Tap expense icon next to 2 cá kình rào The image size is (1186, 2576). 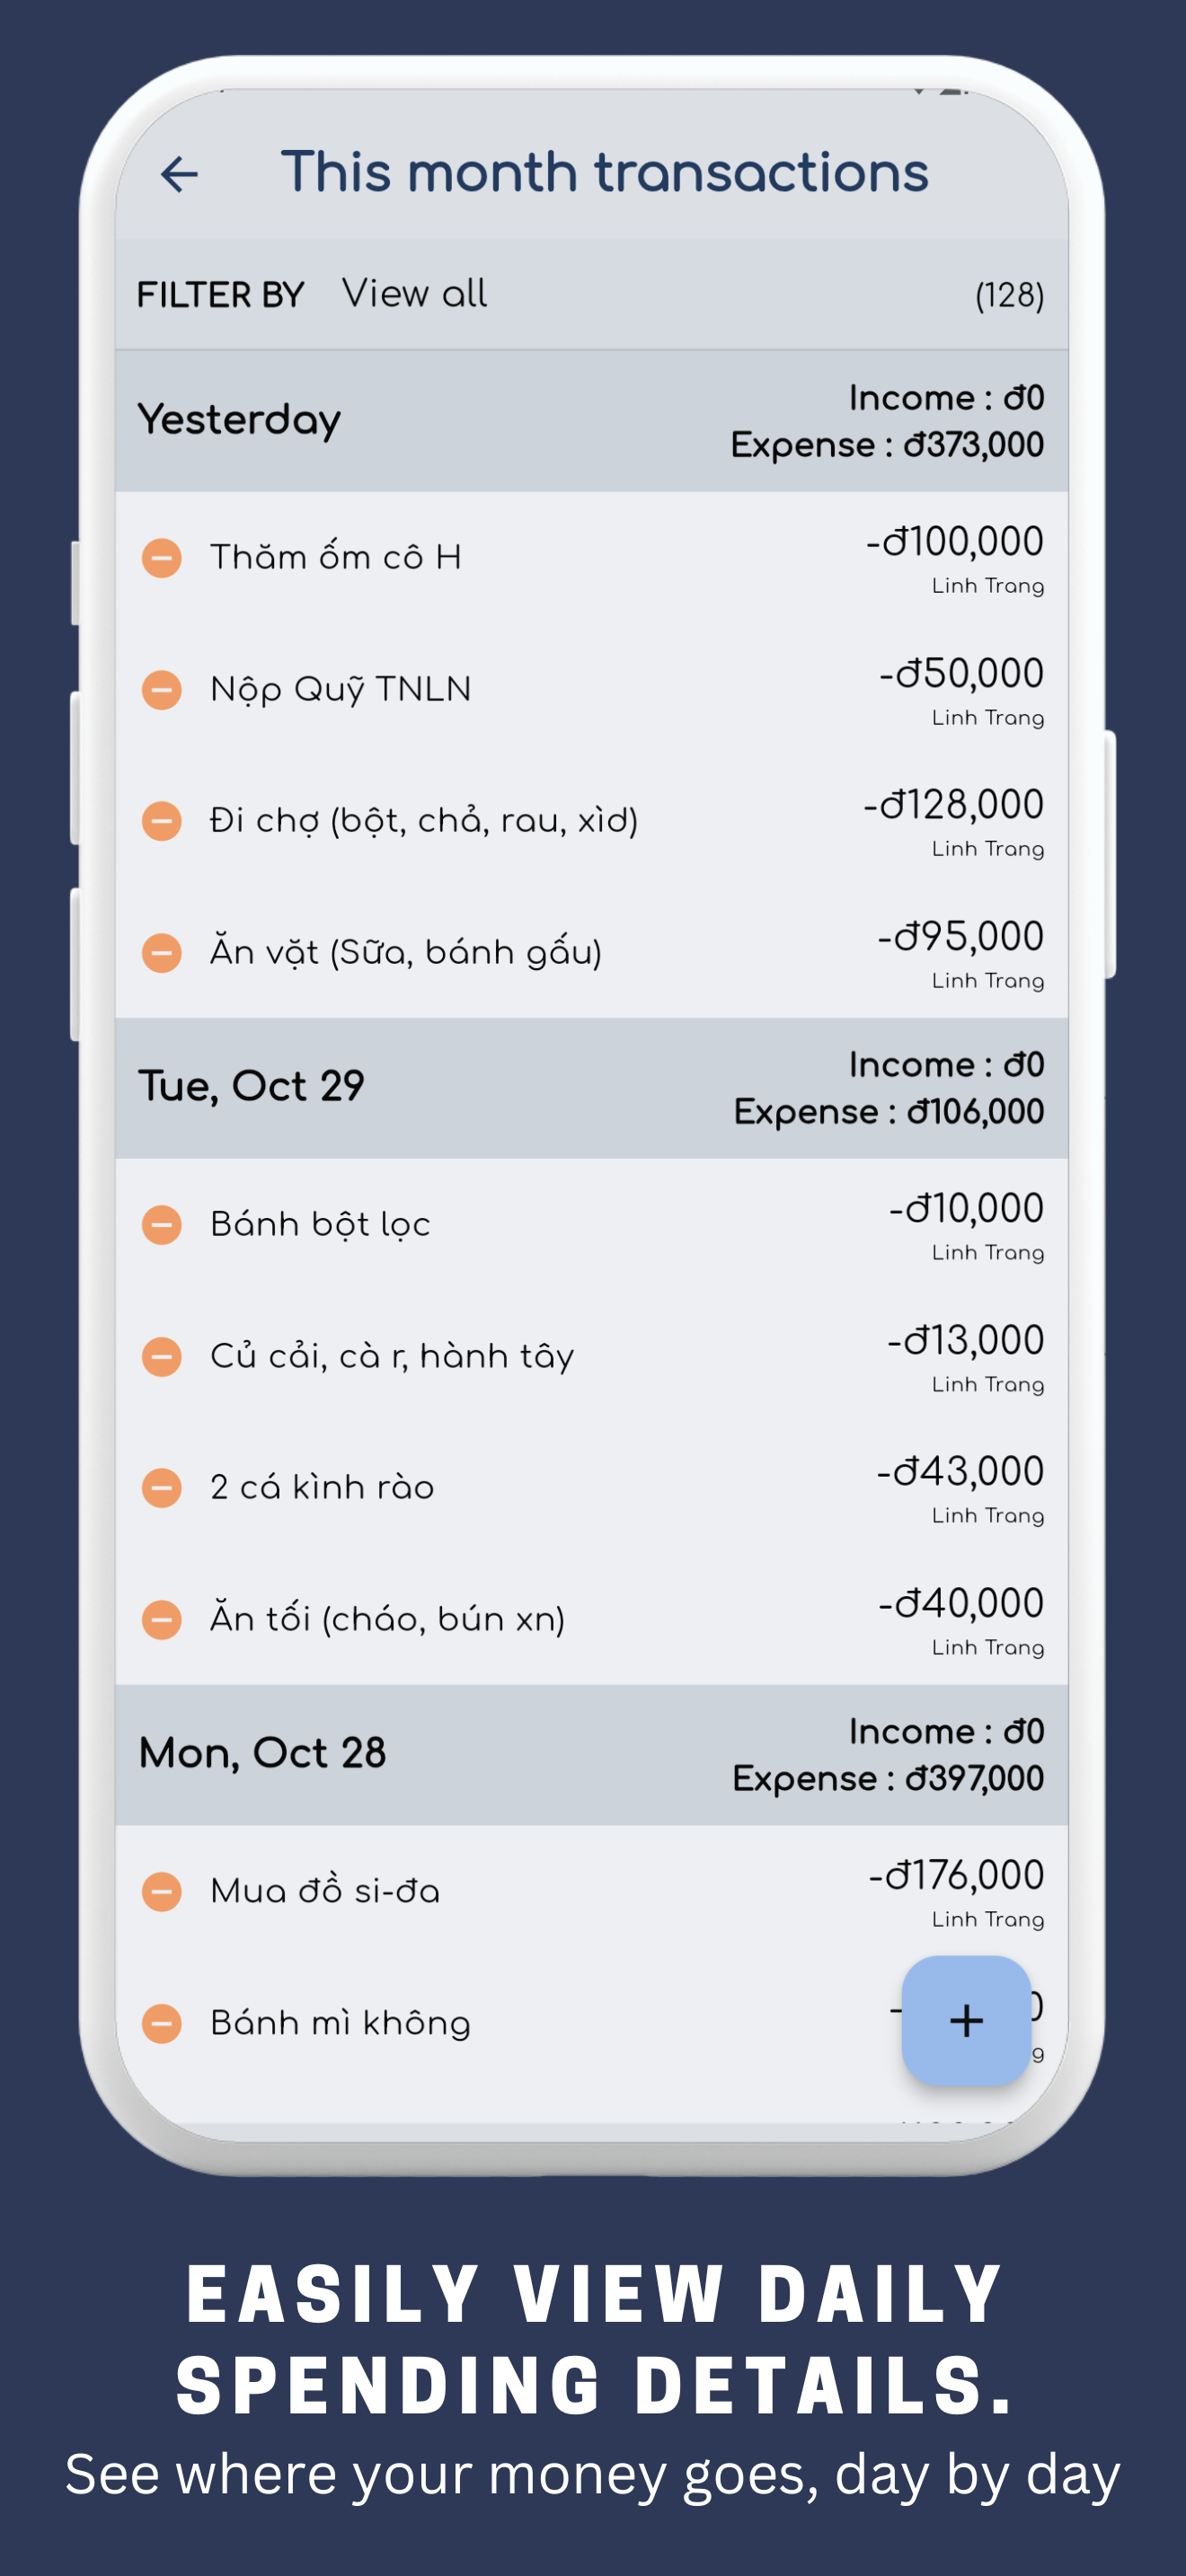coord(161,1488)
